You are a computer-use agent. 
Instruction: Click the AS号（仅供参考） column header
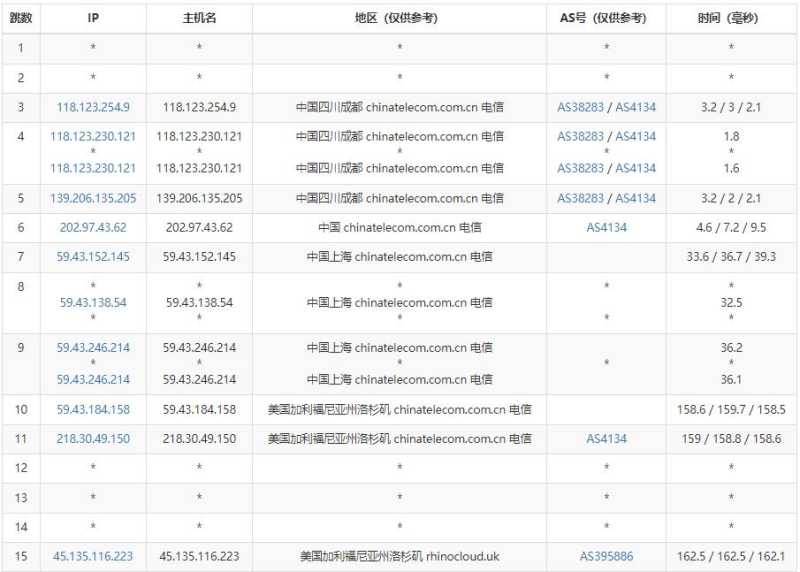point(604,18)
